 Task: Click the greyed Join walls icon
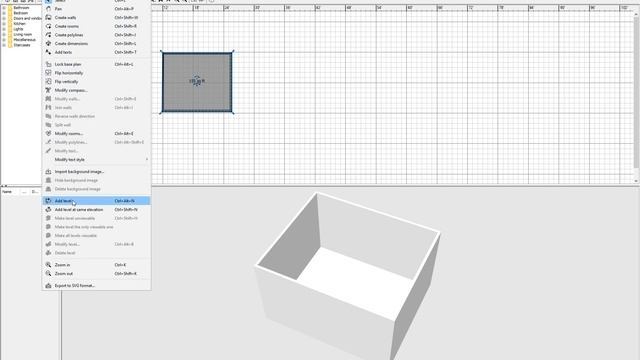pyautogui.click(x=48, y=107)
